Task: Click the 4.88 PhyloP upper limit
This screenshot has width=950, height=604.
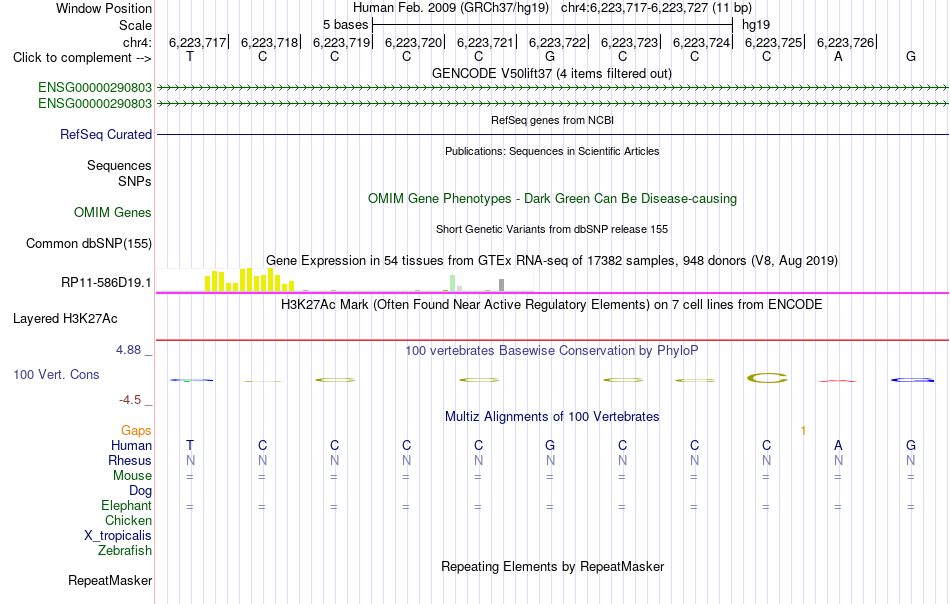Action: (128, 350)
